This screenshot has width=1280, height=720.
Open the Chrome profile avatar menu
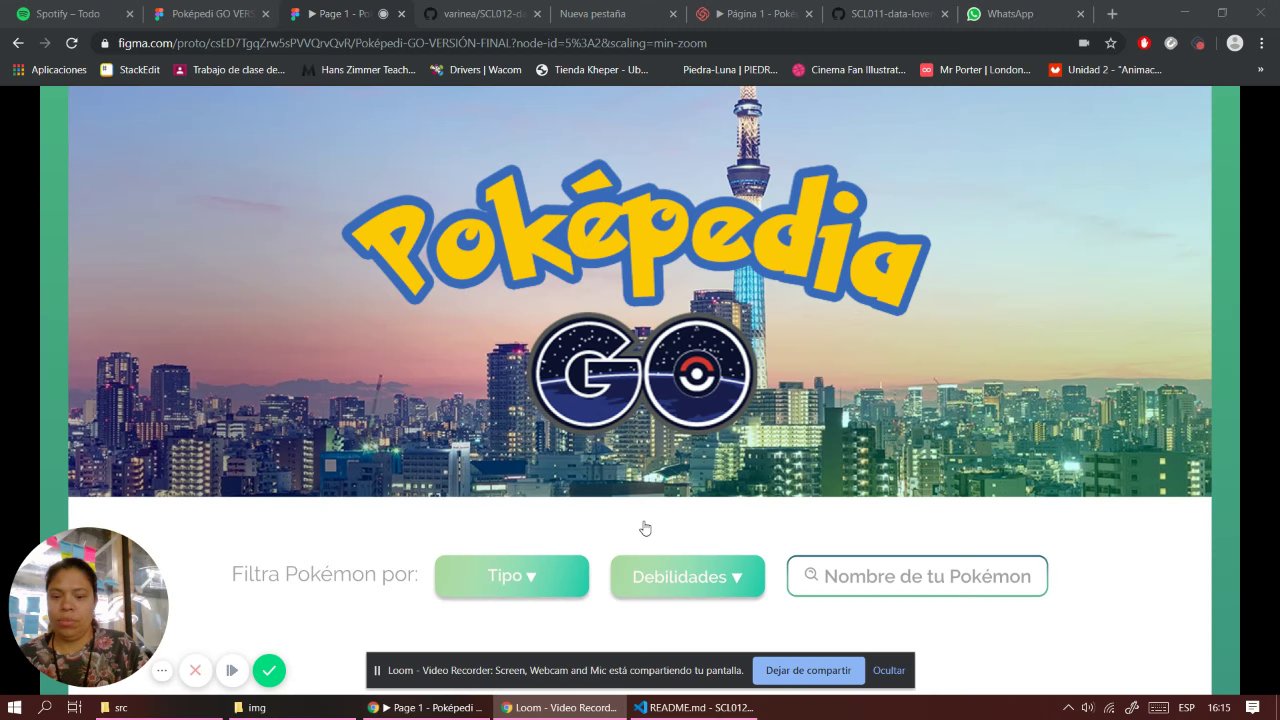point(1235,43)
